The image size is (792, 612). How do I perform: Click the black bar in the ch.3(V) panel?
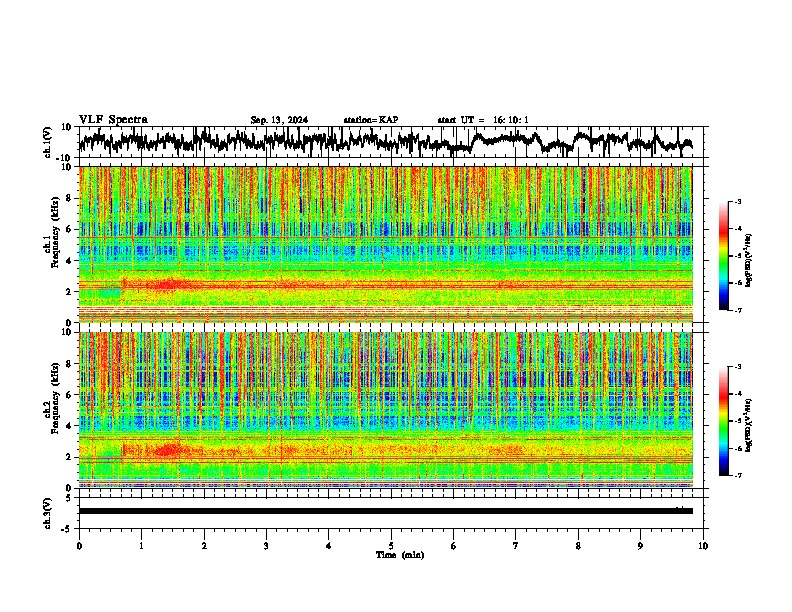(386, 511)
